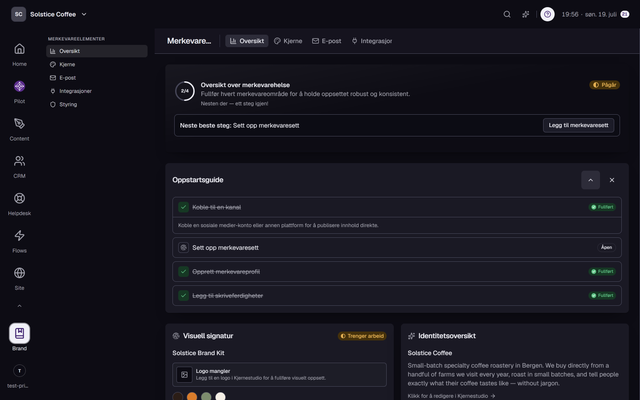Click the Fullført badge on Koble til en kanal
640x400 pixels.
pyautogui.click(x=602, y=207)
